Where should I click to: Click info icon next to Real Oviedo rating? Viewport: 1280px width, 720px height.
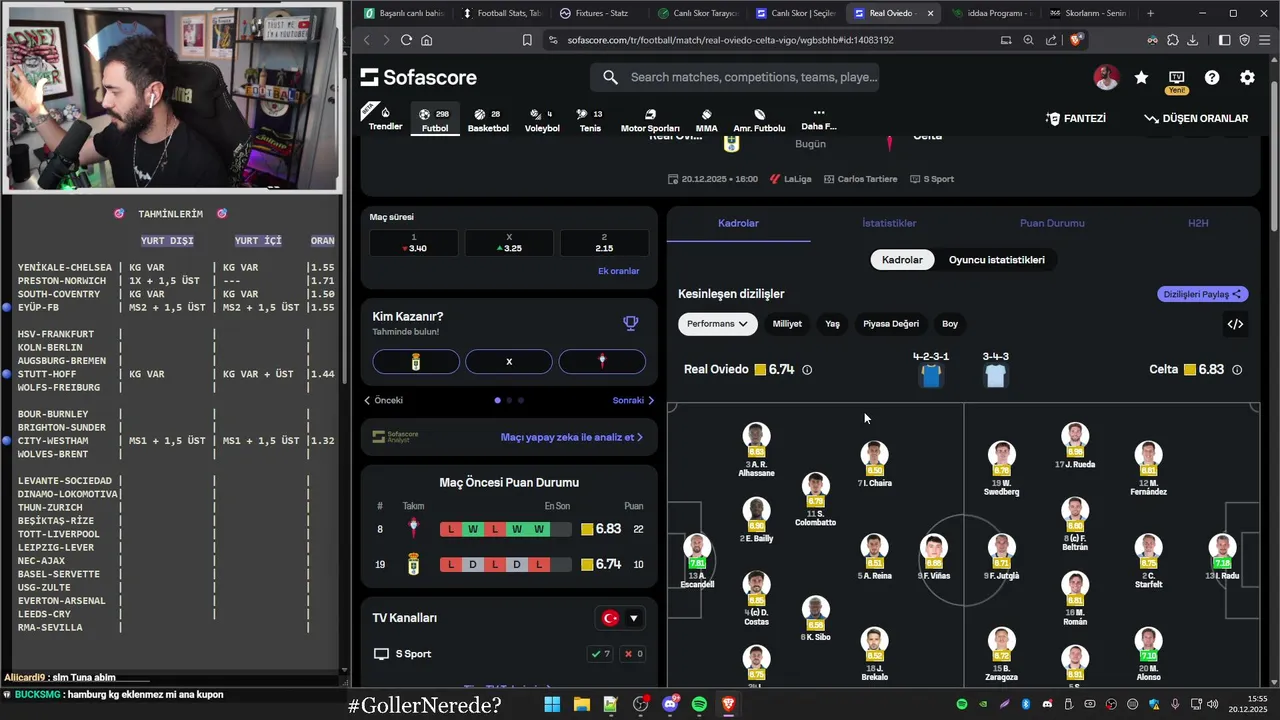(x=807, y=370)
